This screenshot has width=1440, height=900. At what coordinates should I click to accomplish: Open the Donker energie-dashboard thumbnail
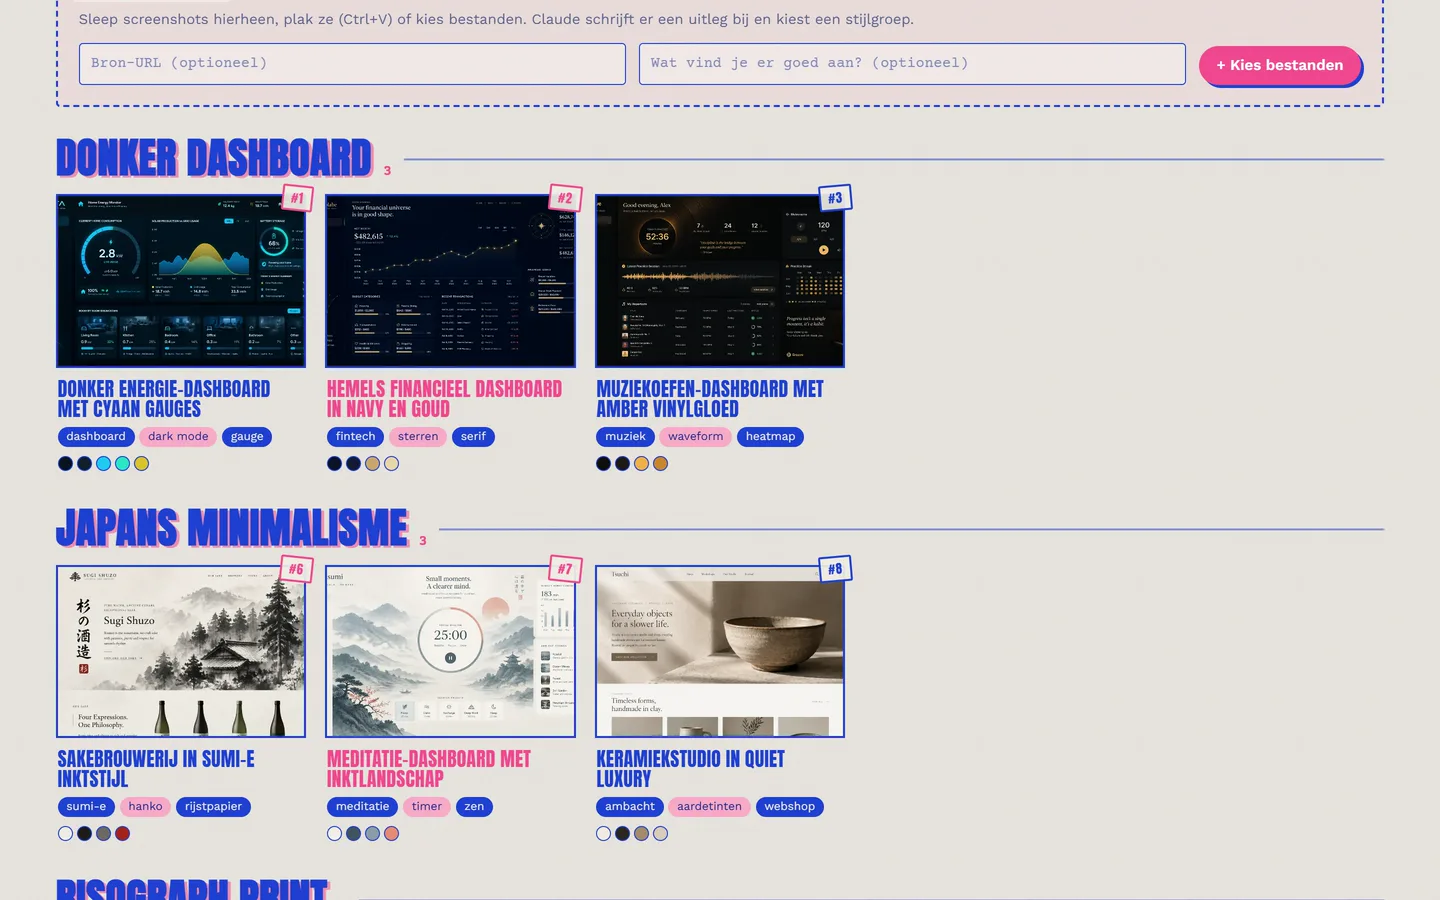(181, 281)
